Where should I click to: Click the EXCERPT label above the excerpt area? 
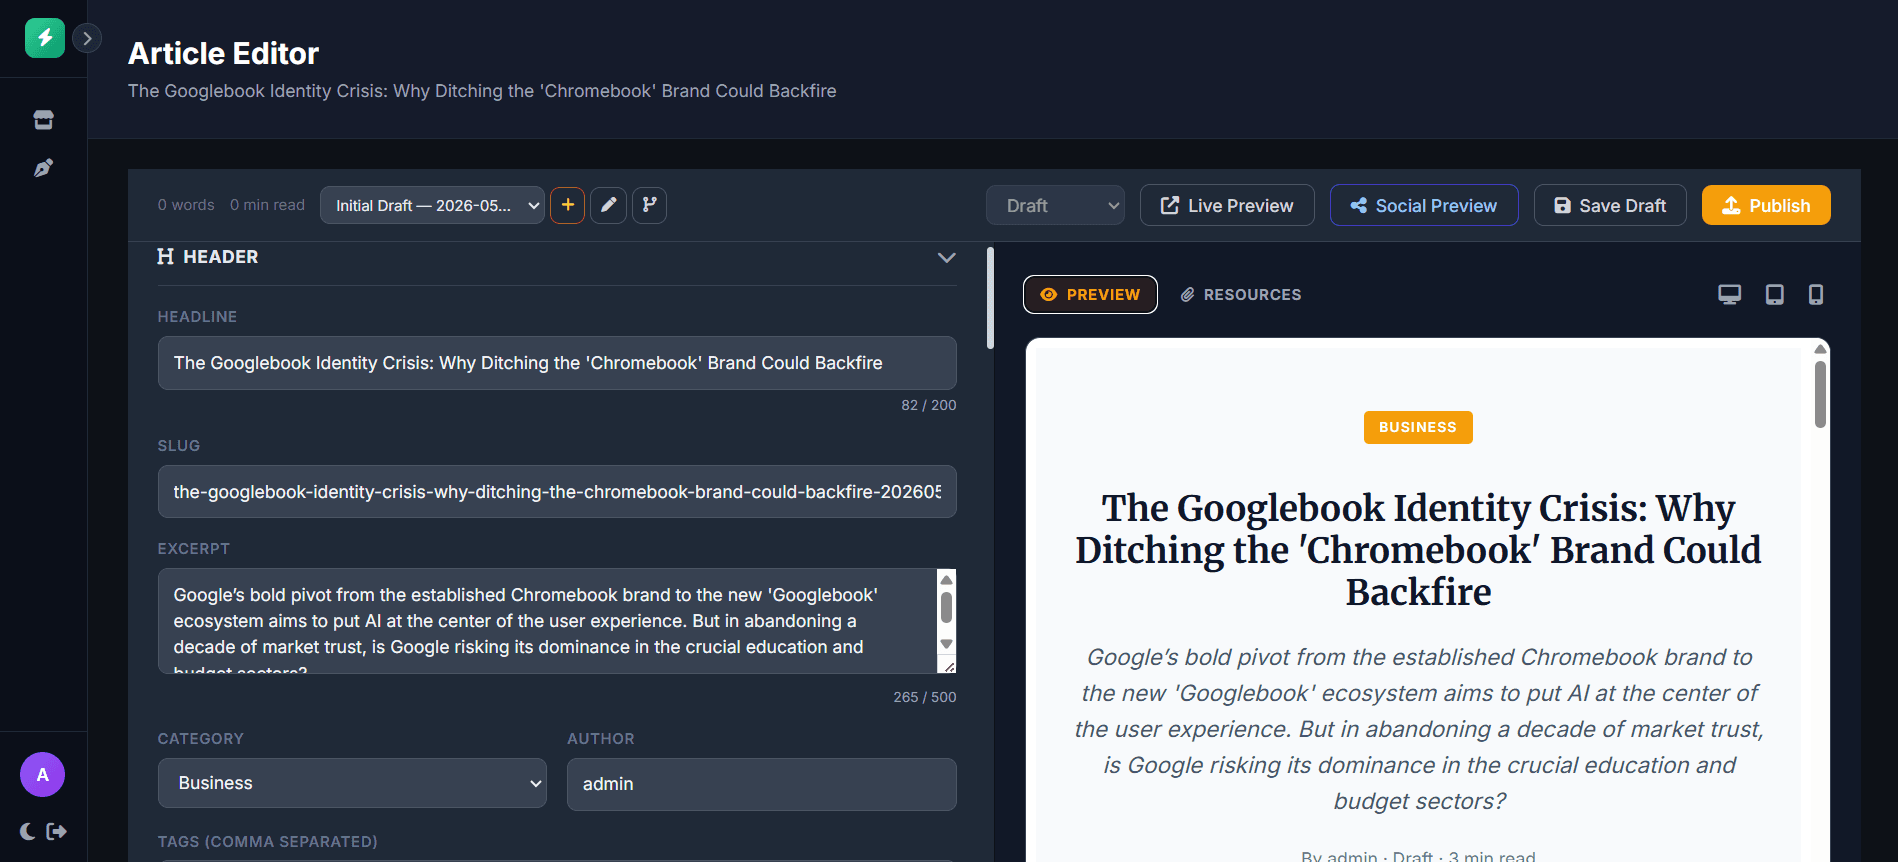pos(194,549)
